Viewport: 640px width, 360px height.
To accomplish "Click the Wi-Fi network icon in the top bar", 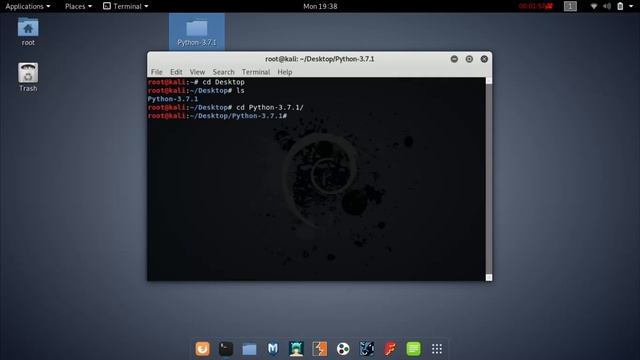I will tap(594, 6).
